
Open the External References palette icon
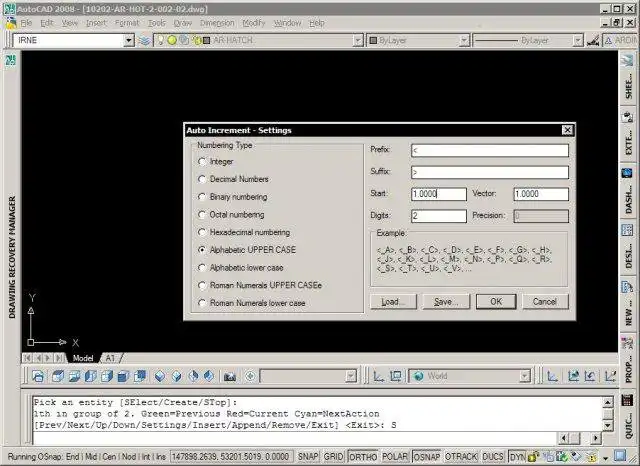coord(628,117)
